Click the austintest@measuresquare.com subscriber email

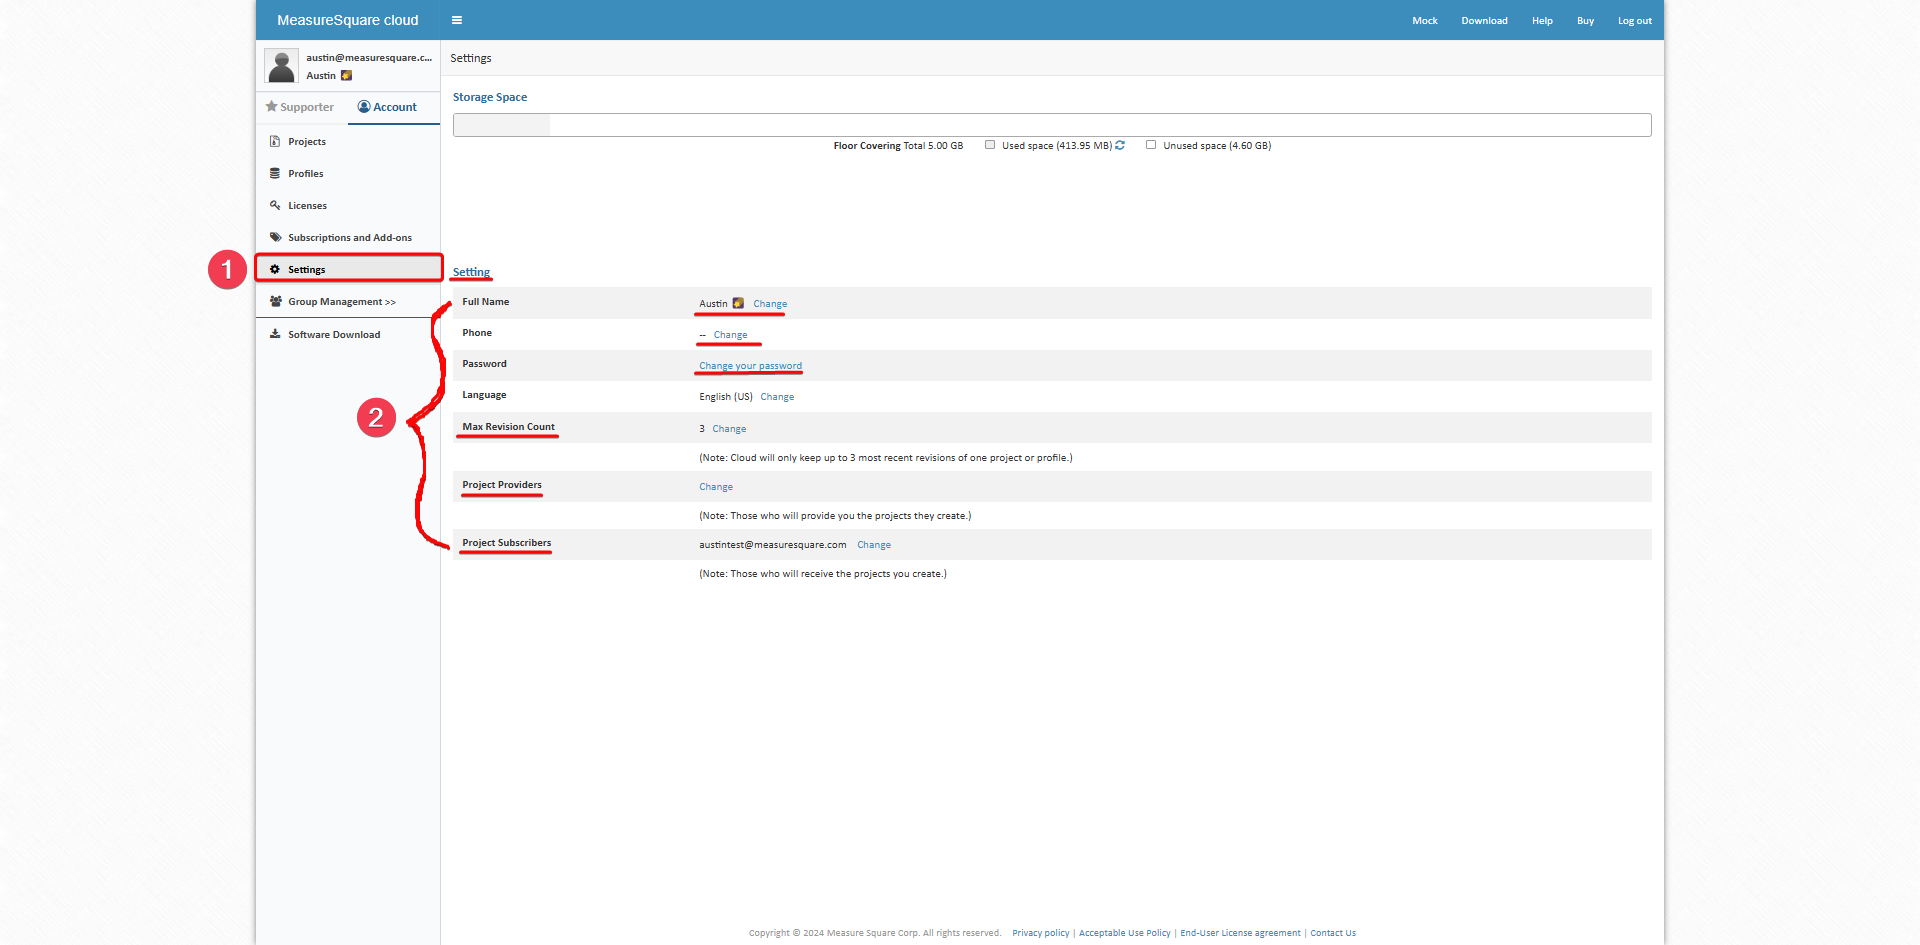point(772,545)
